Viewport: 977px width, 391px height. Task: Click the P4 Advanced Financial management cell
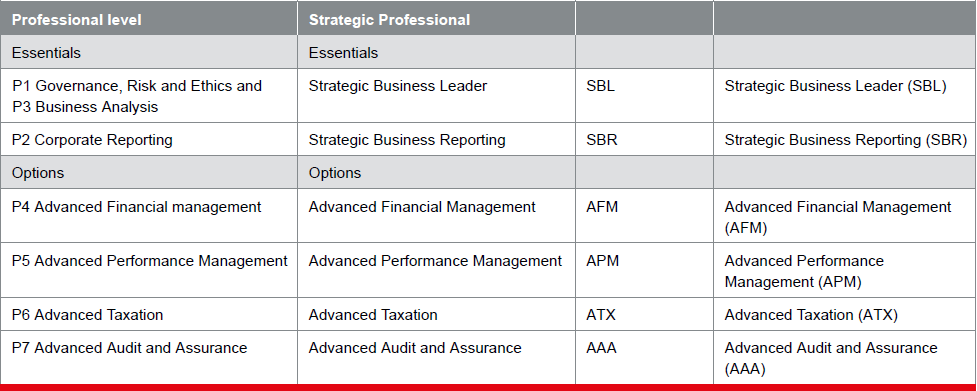[148, 216]
